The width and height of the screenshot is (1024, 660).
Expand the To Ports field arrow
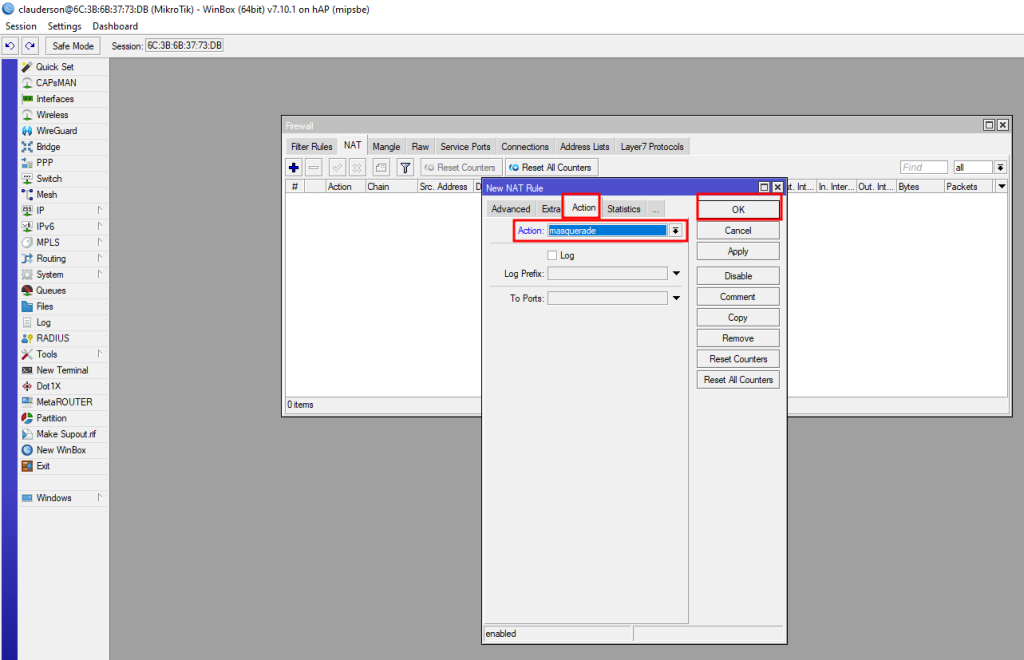click(676, 298)
